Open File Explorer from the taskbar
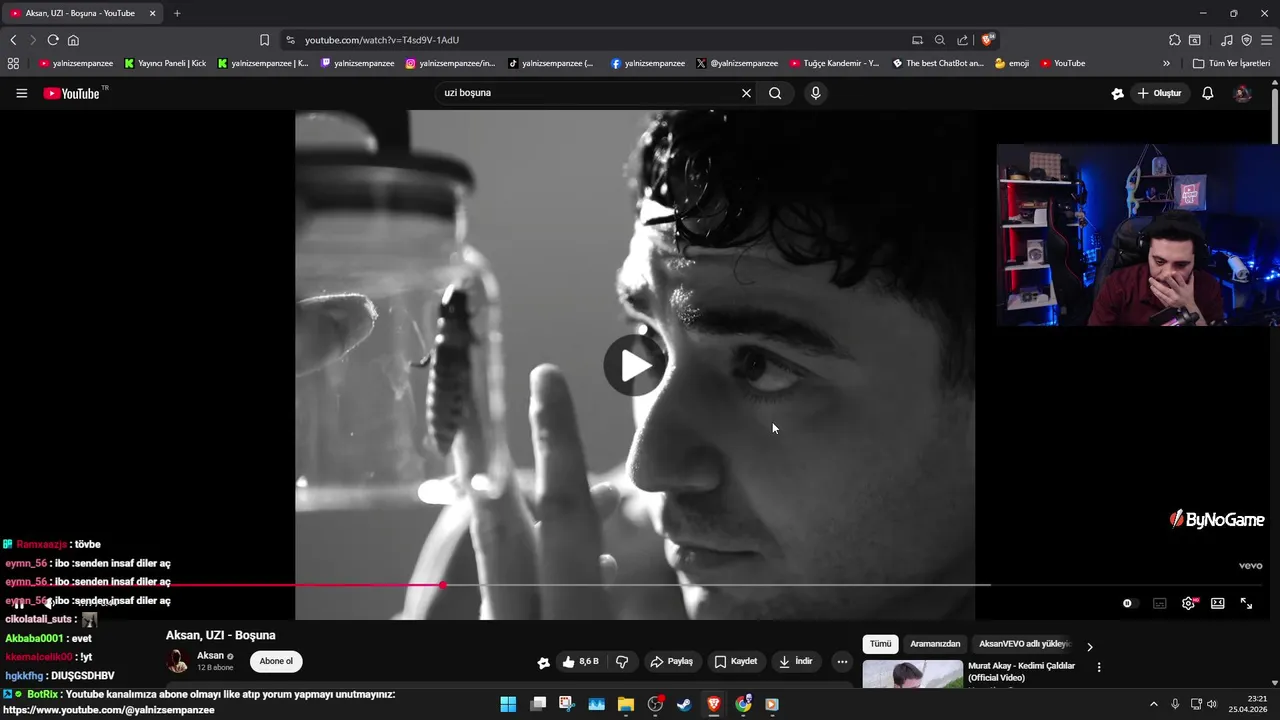1280x720 pixels. (626, 704)
